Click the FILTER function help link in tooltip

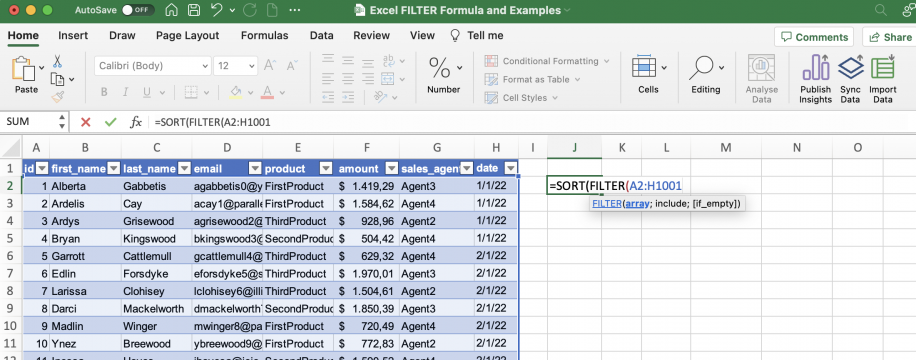pyautogui.click(x=606, y=203)
